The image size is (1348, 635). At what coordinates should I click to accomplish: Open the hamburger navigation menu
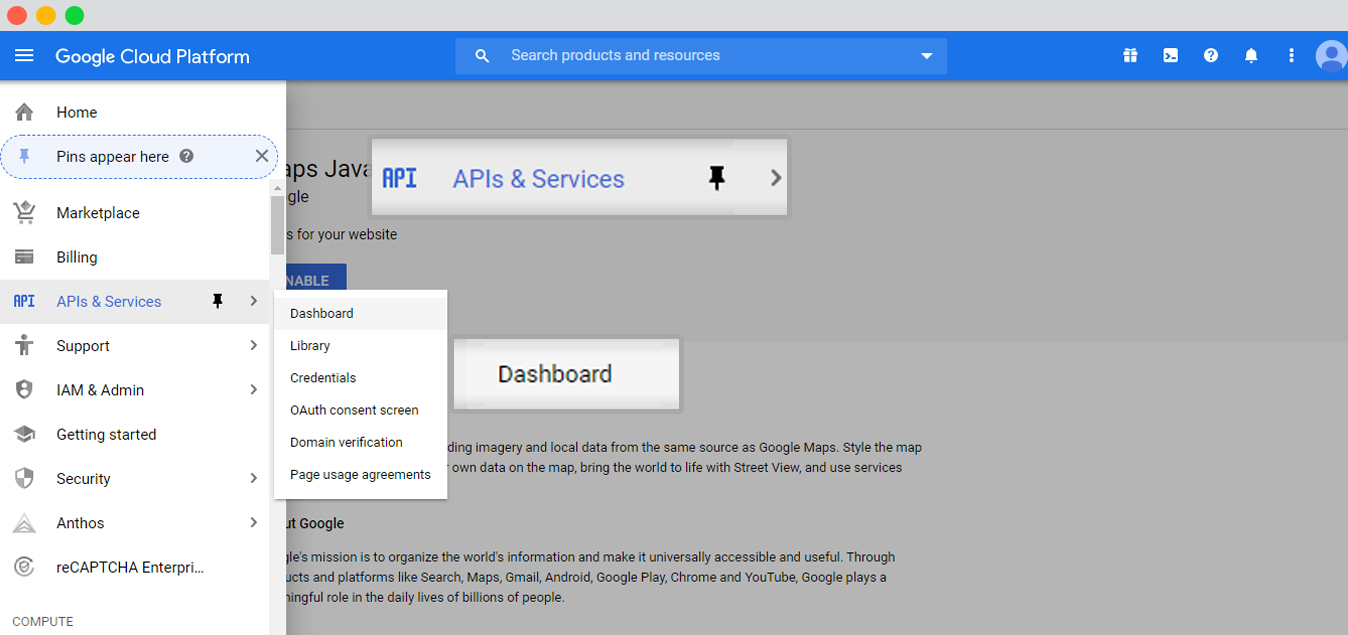(x=24, y=56)
